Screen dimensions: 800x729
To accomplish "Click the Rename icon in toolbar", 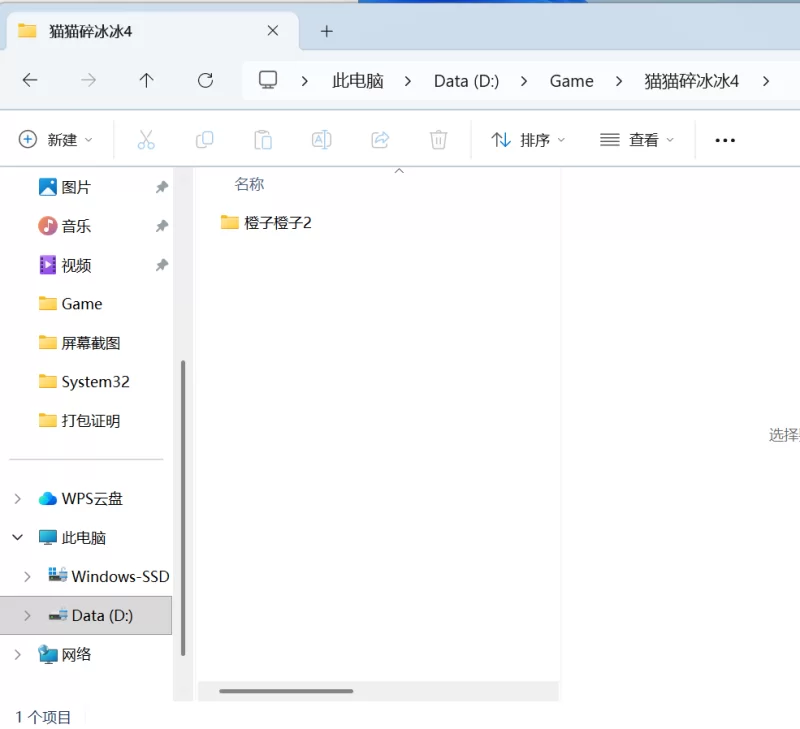I will (x=321, y=140).
